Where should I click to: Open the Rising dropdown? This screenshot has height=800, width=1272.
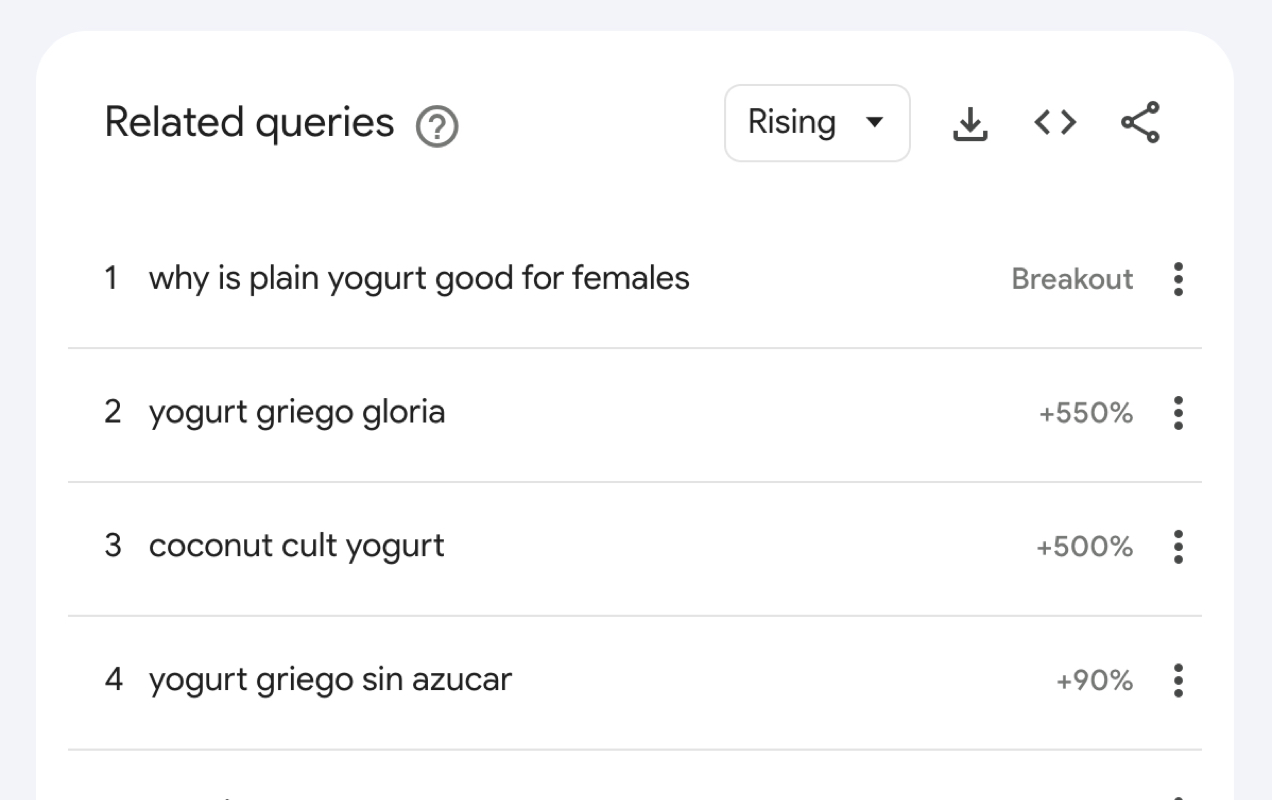817,123
